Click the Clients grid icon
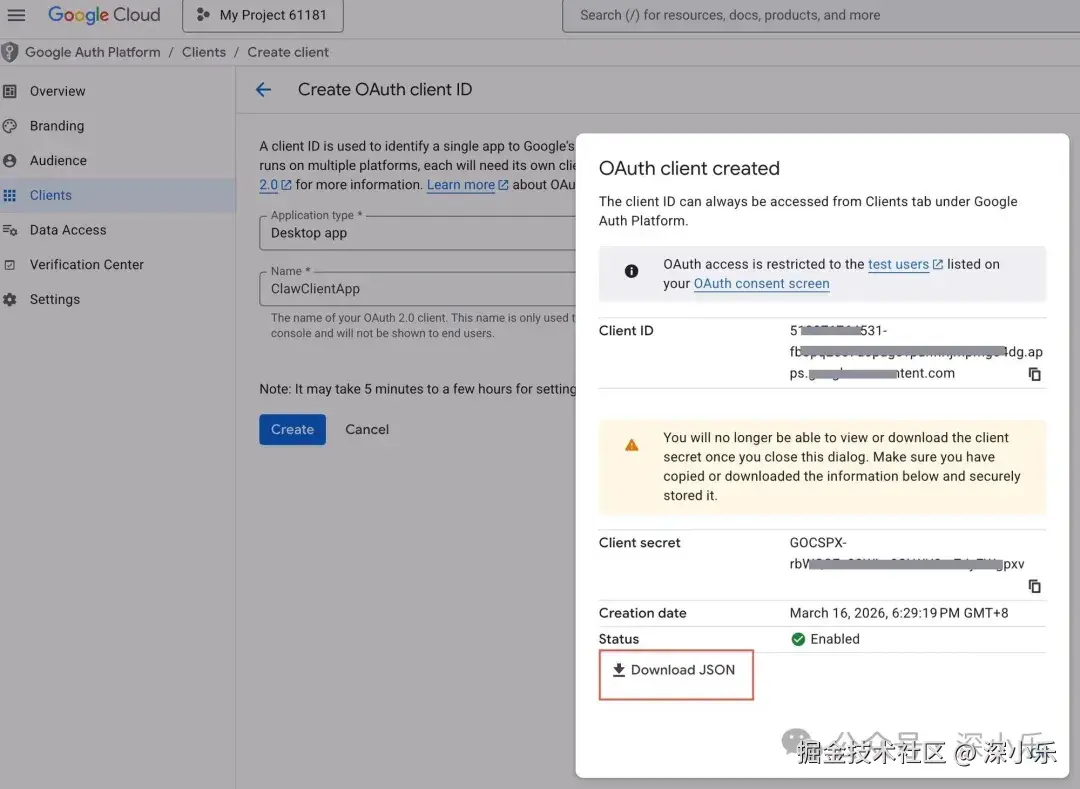 coord(10,196)
